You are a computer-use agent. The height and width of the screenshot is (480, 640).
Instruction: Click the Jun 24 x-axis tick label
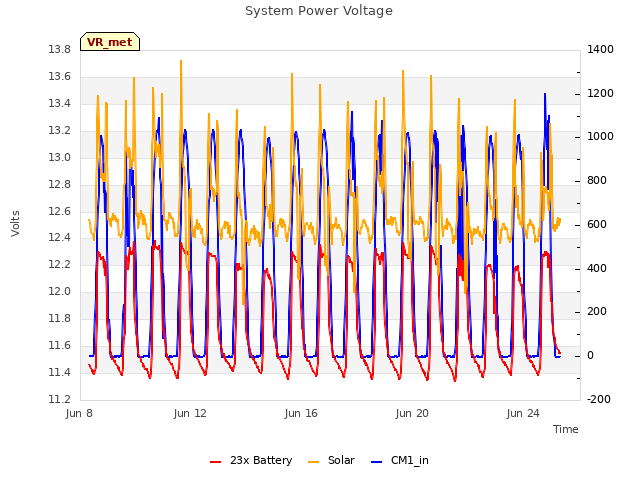[523, 413]
